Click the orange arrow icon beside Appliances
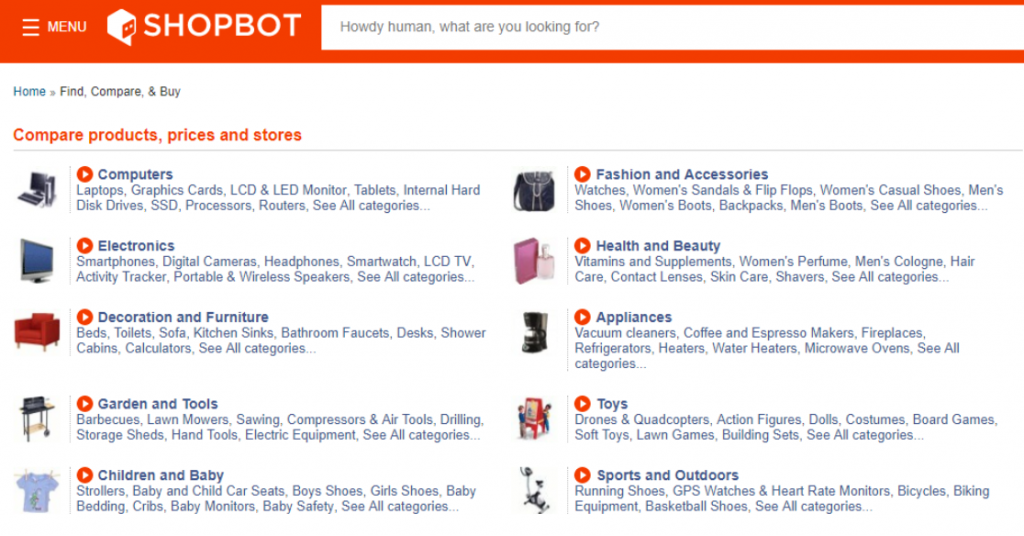Screen dimensions: 1024x536 click(583, 317)
